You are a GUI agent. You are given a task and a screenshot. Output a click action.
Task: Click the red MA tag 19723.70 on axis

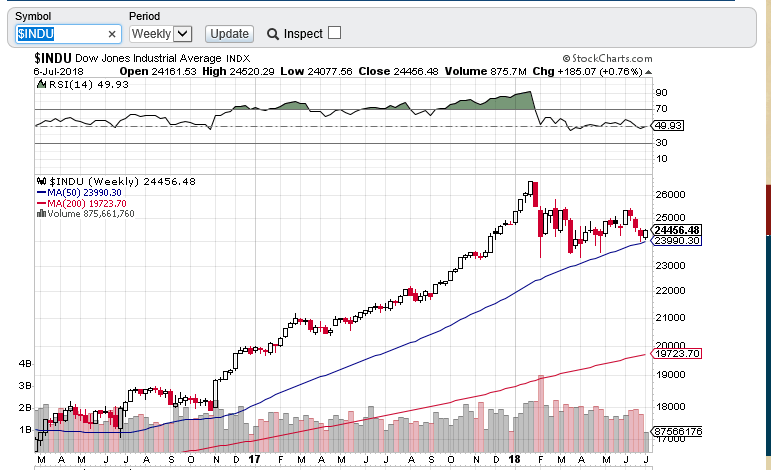tap(676, 353)
